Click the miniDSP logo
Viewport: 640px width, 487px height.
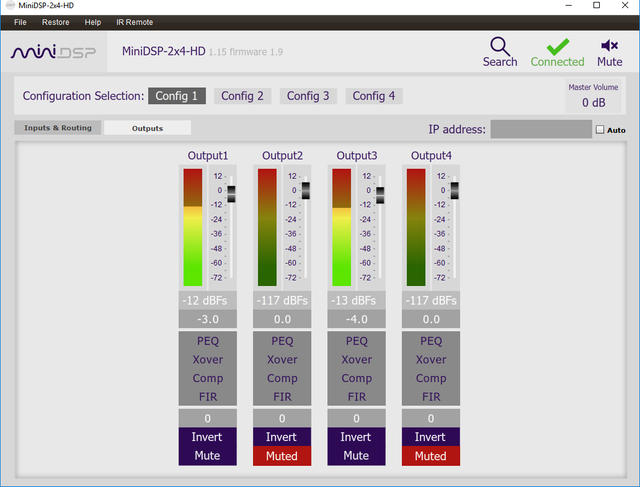click(53, 52)
